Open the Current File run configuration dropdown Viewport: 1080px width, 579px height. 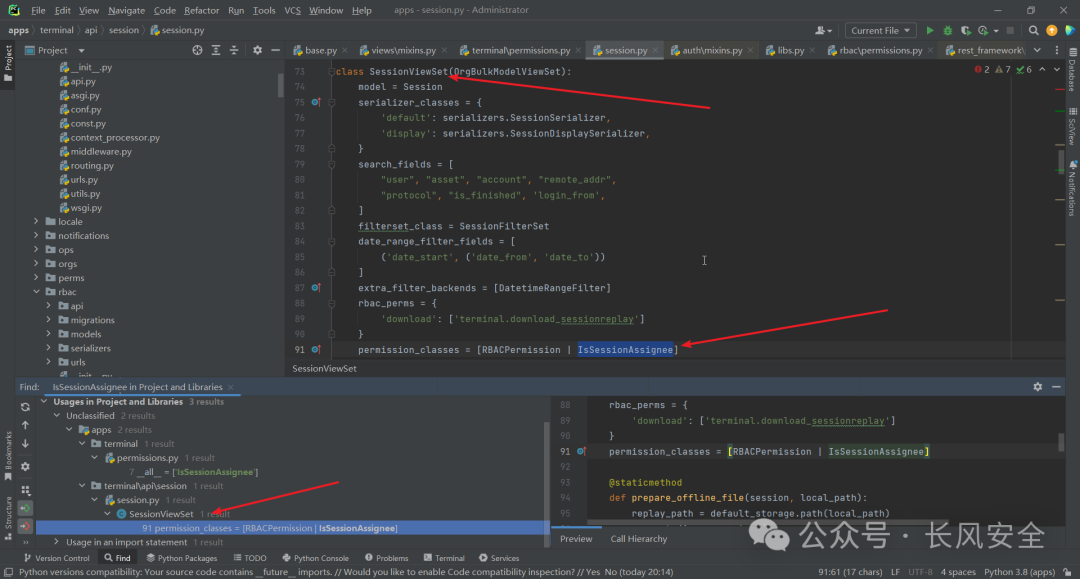pos(880,30)
